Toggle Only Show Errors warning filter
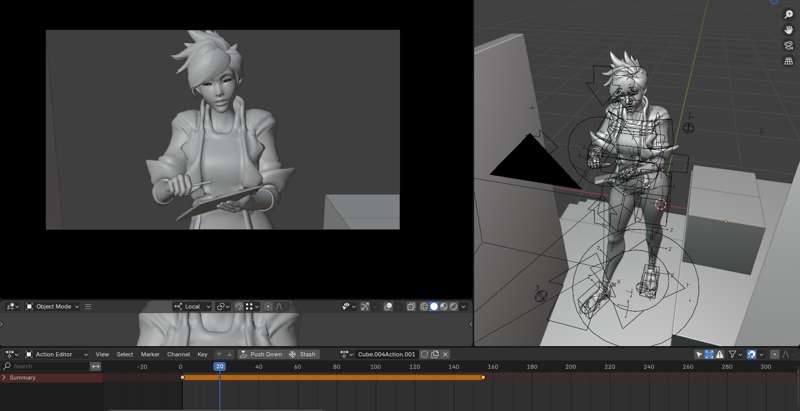Viewport: 800px width, 411px height. [721, 354]
